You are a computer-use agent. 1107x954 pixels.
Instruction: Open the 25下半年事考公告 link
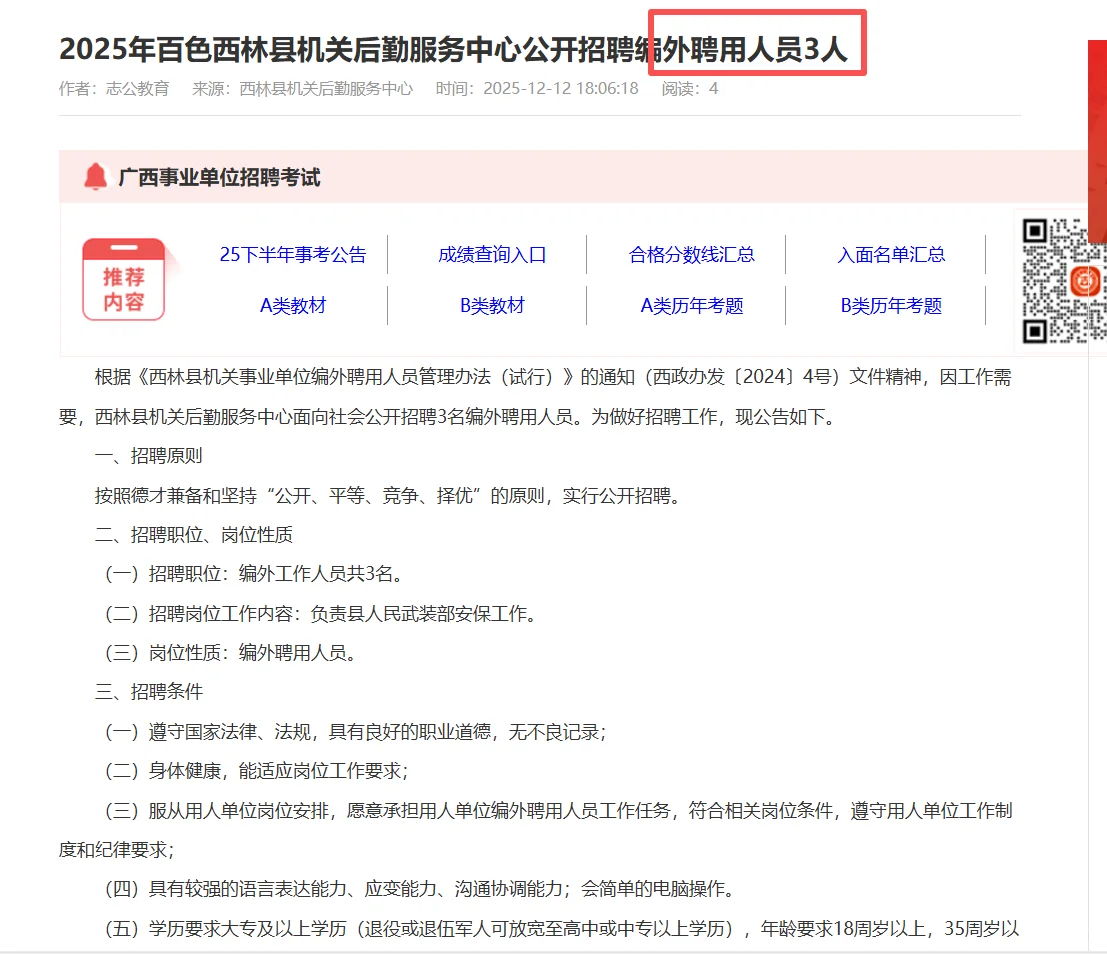pos(293,255)
